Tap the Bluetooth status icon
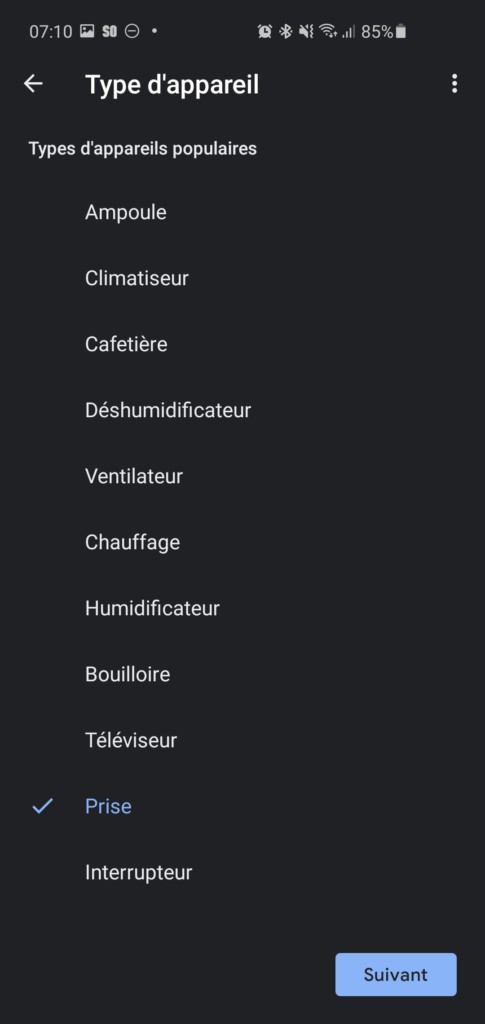The image size is (485, 1024). coord(285,31)
